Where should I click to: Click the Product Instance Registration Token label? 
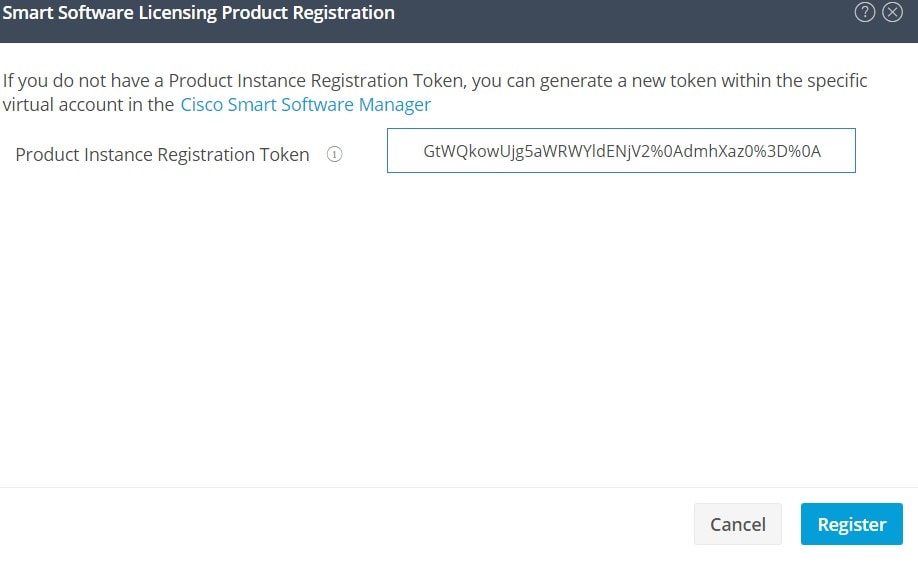click(162, 155)
